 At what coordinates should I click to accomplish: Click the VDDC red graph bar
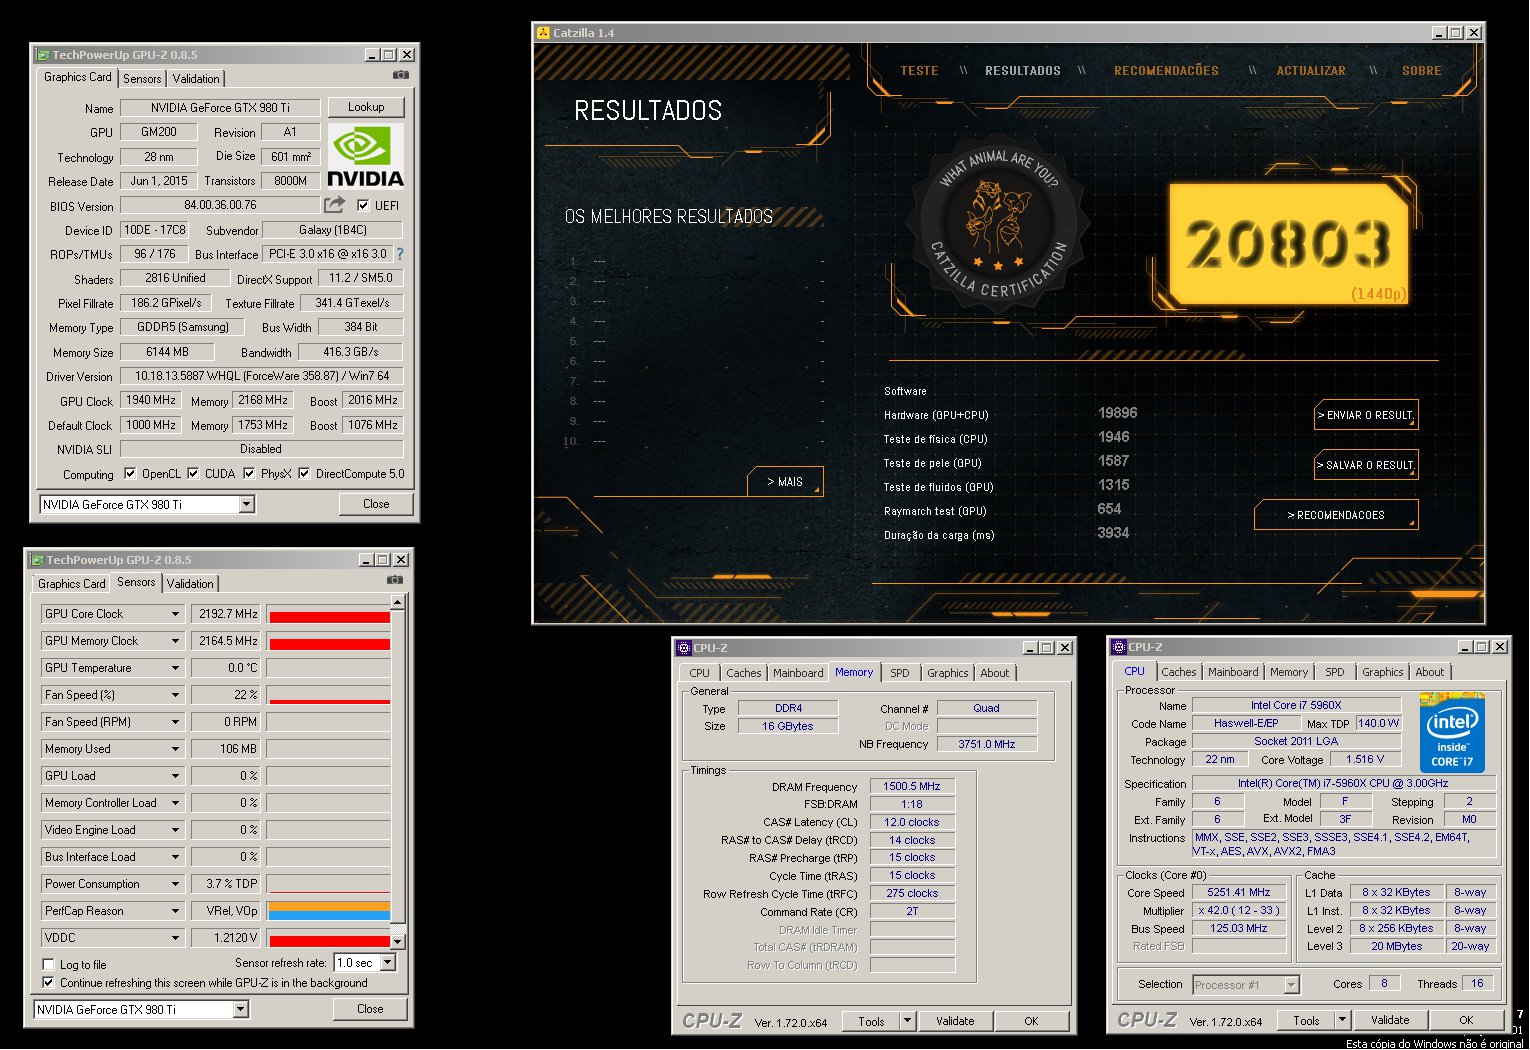[x=329, y=940]
